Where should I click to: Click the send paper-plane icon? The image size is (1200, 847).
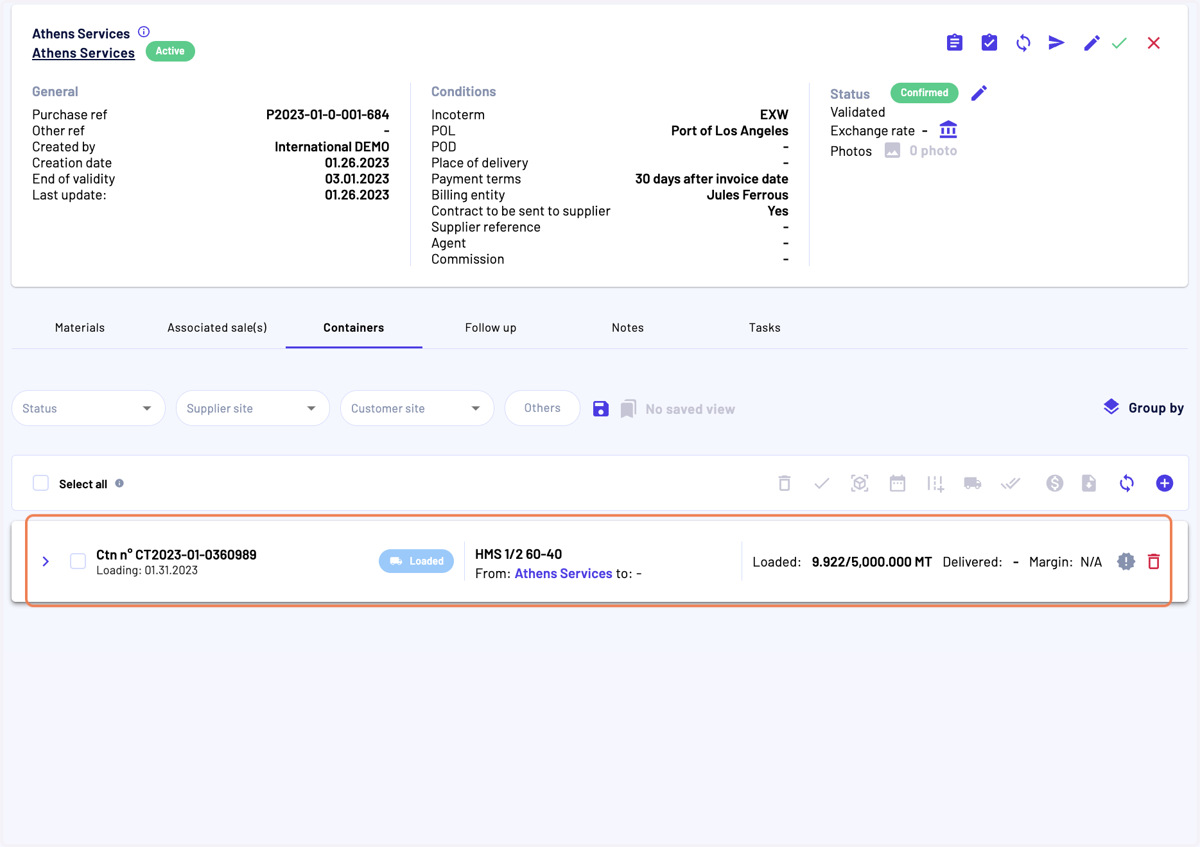tap(1057, 43)
